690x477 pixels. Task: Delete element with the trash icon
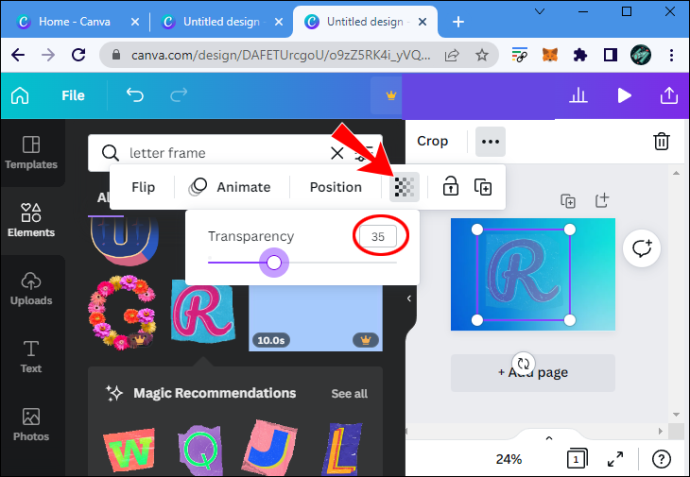tap(661, 141)
